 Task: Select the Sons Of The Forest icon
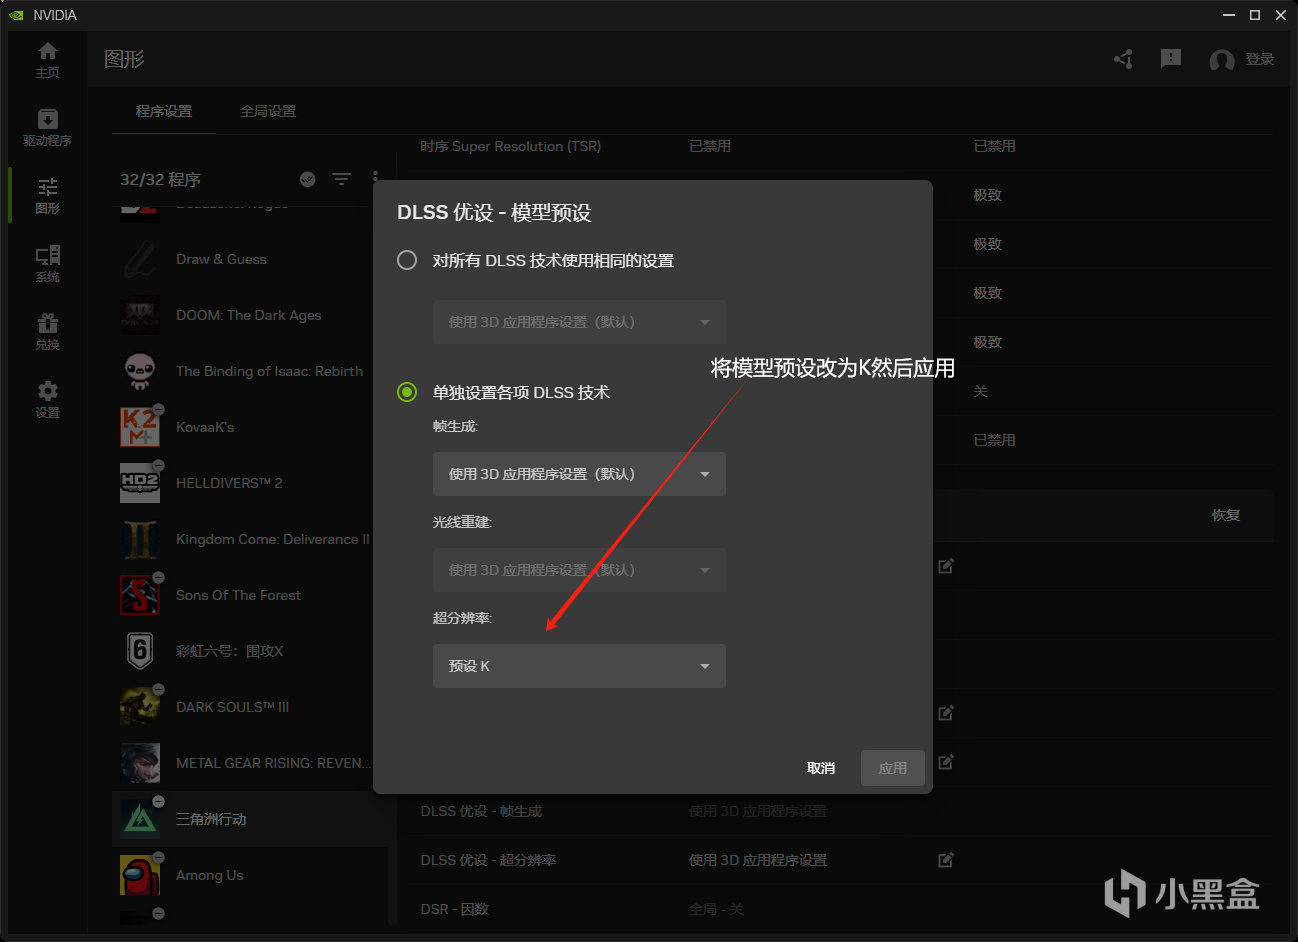[140, 595]
